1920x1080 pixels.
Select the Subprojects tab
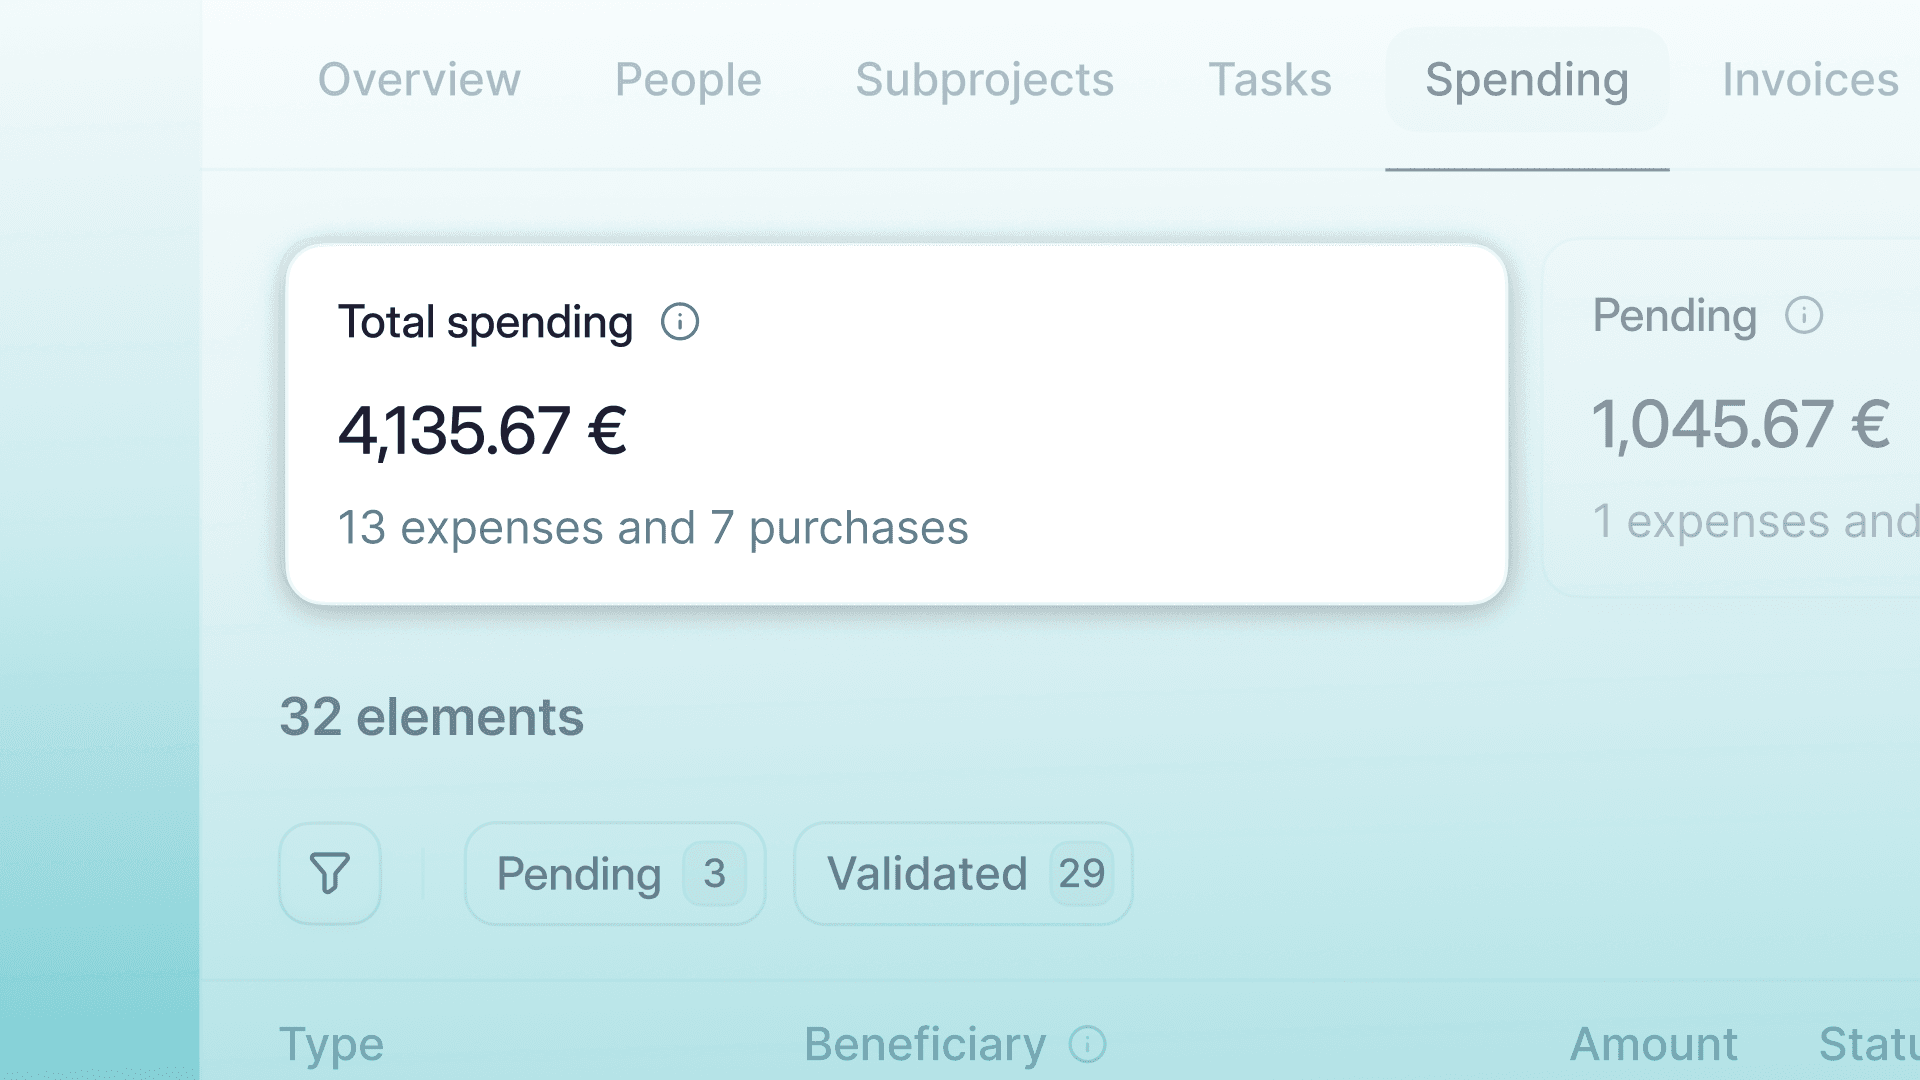click(x=985, y=80)
